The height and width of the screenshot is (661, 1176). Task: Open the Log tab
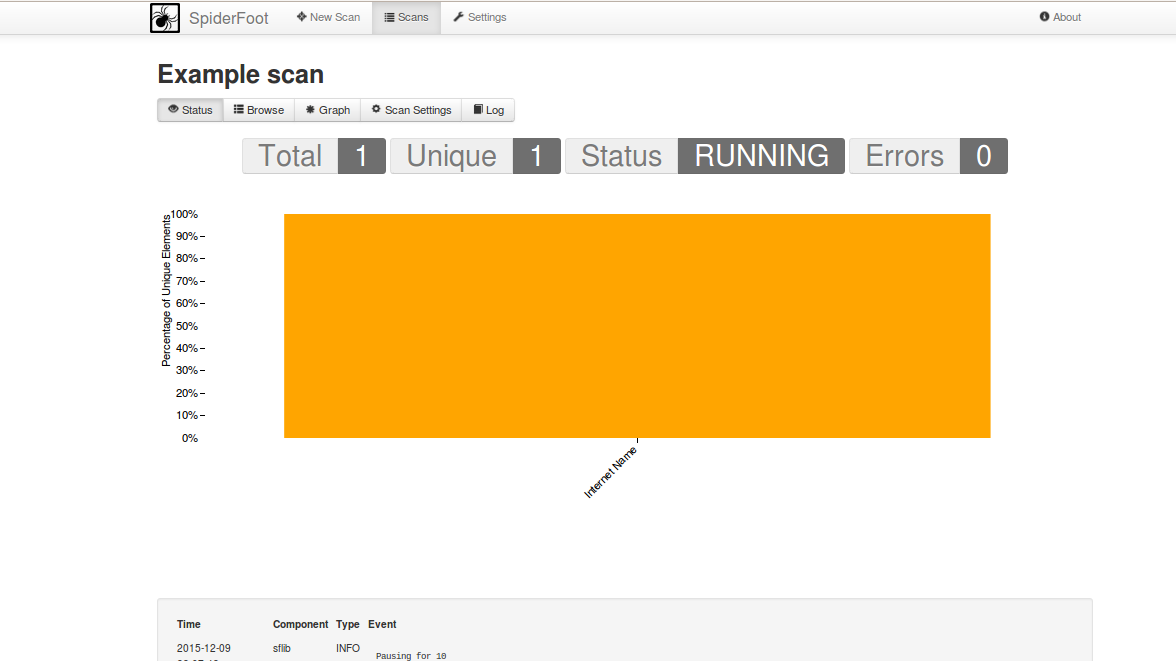pos(488,110)
